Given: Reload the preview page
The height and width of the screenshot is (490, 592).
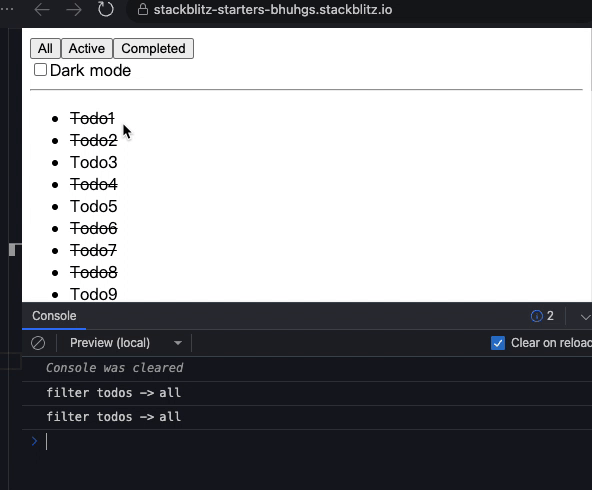Looking at the screenshot, I should pos(106,9).
